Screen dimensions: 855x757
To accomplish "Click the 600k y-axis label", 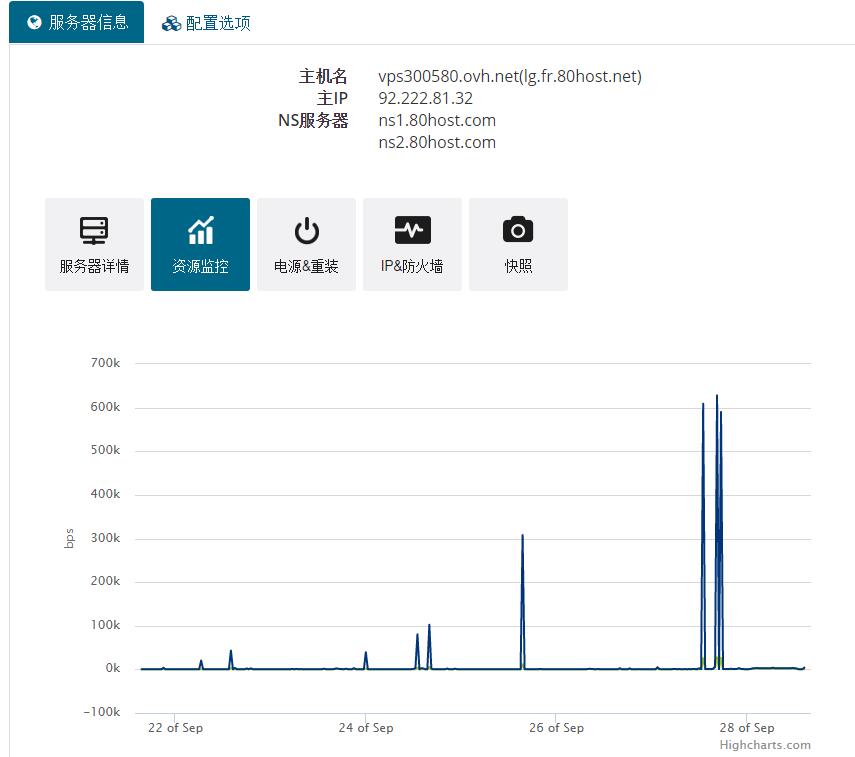I will (105, 407).
